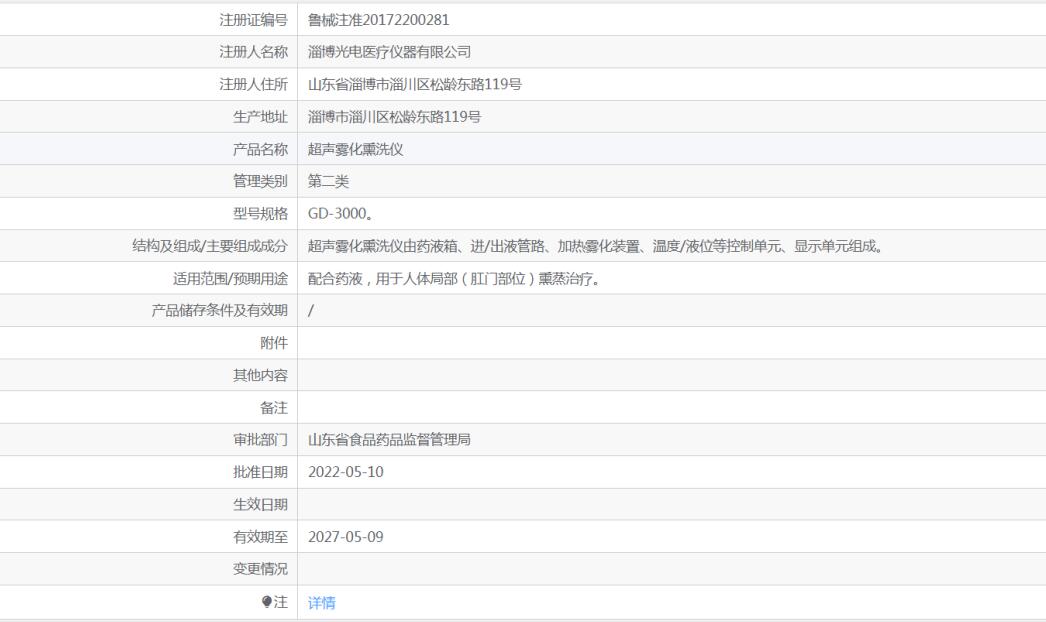1046x622 pixels.
Task: Select expiry date 2027-05-09
Action: pos(346,537)
